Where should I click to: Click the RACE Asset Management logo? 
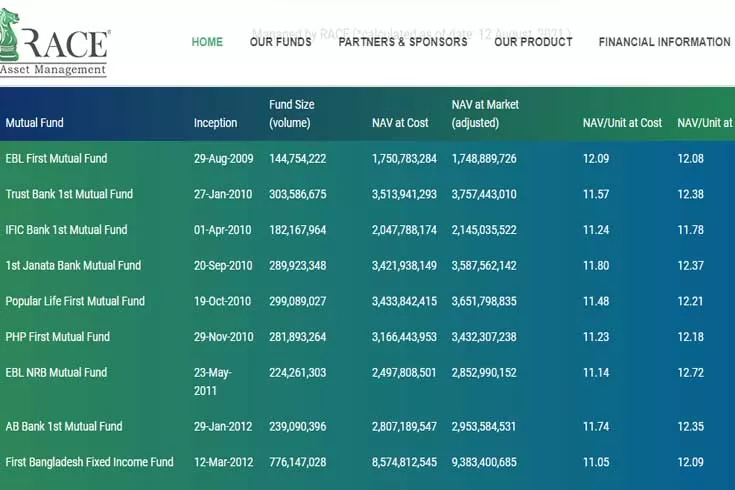point(54,42)
